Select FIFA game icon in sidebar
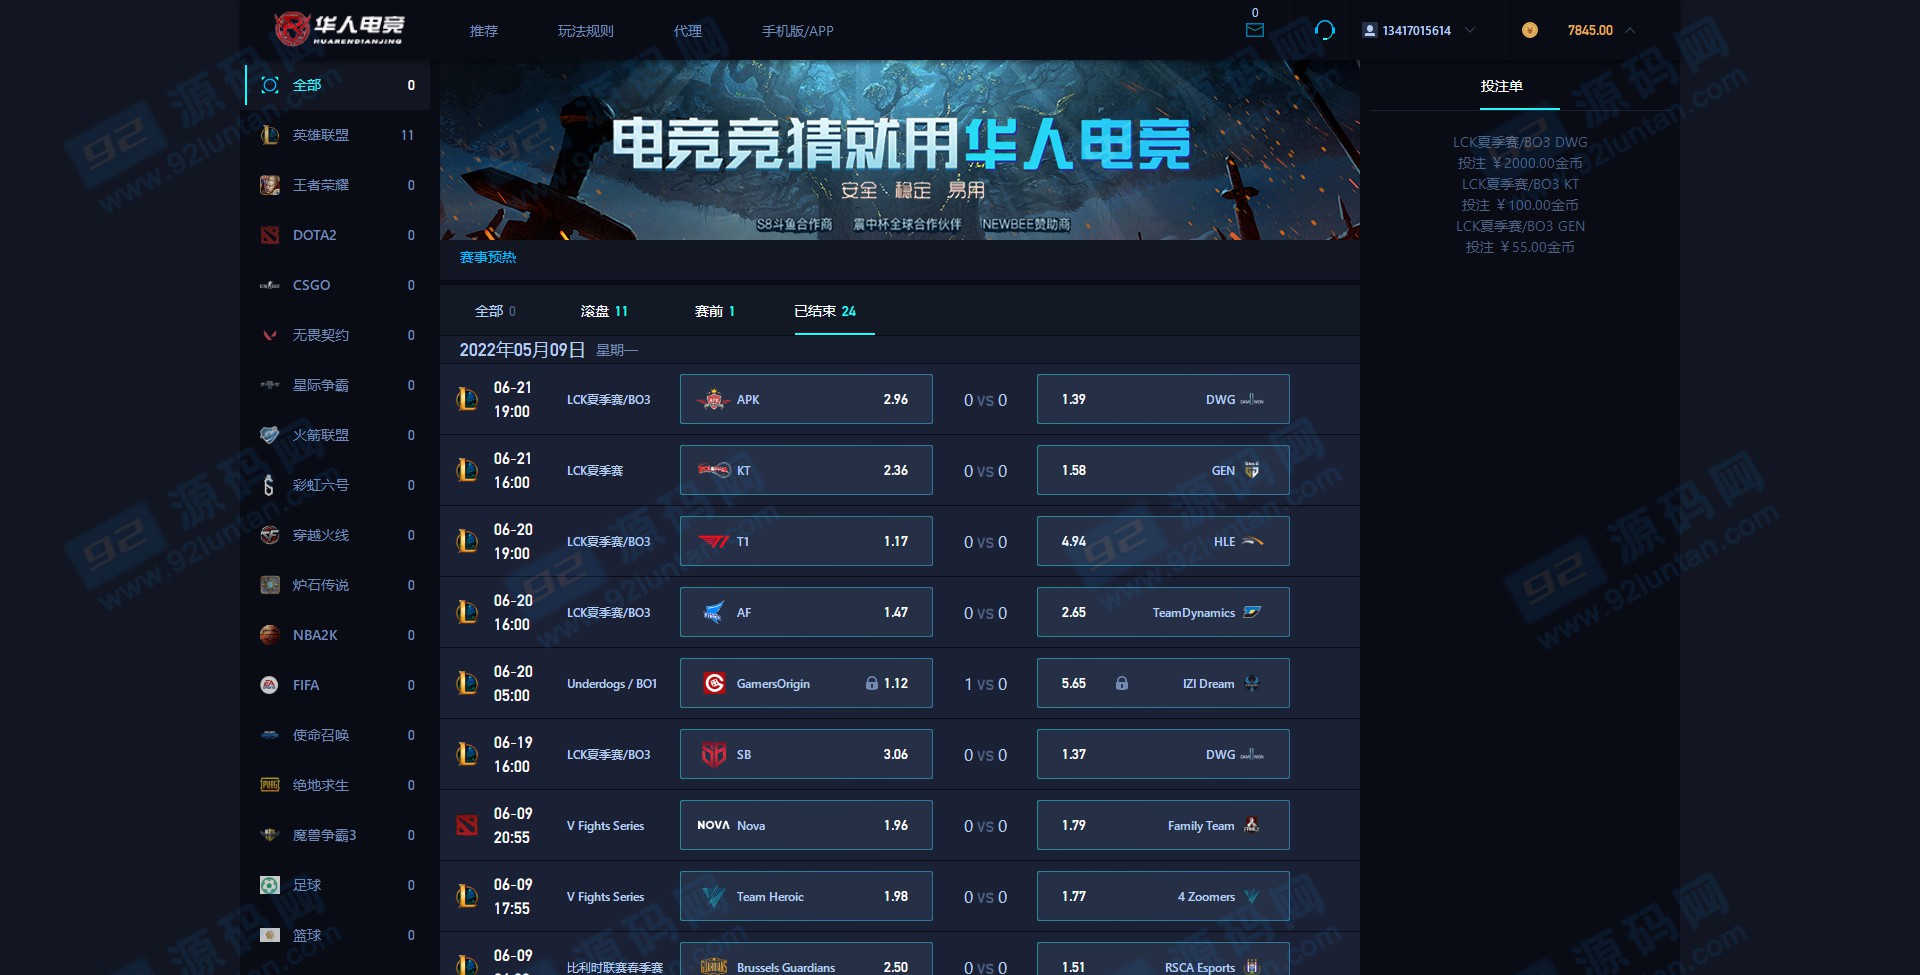 pos(270,685)
